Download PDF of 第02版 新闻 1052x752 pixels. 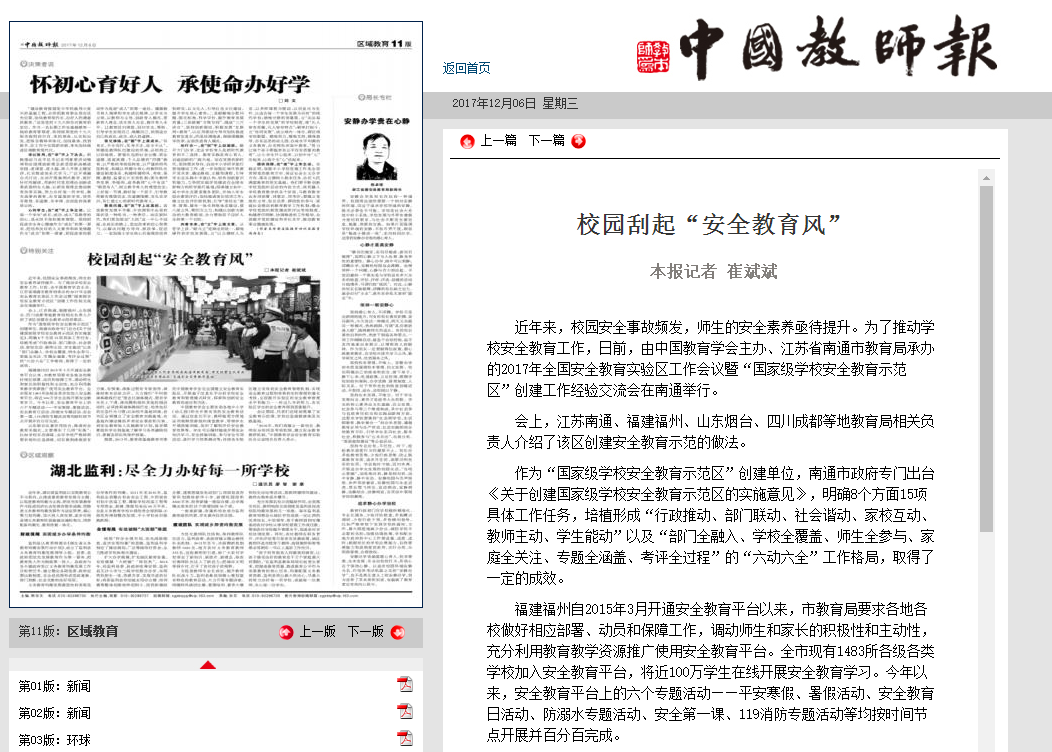pos(405,713)
